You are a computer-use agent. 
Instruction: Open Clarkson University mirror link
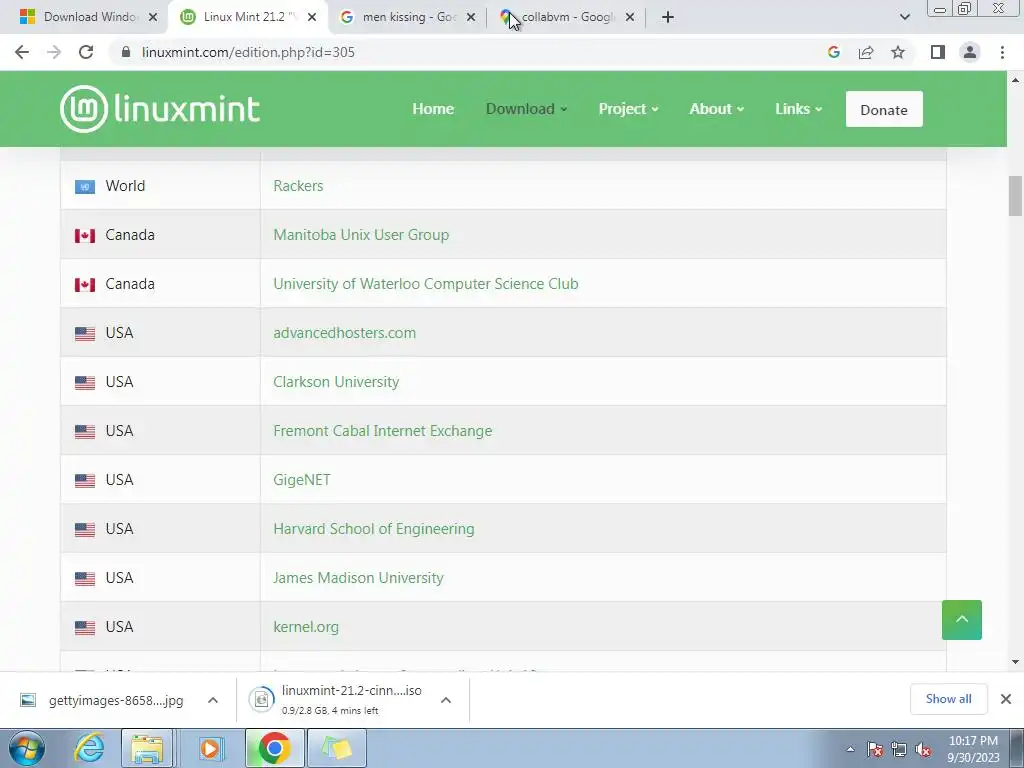[x=336, y=381]
